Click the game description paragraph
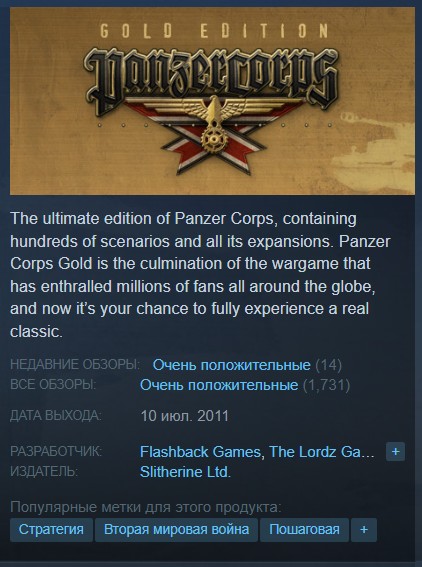The height and width of the screenshot is (567, 422). coord(200,275)
